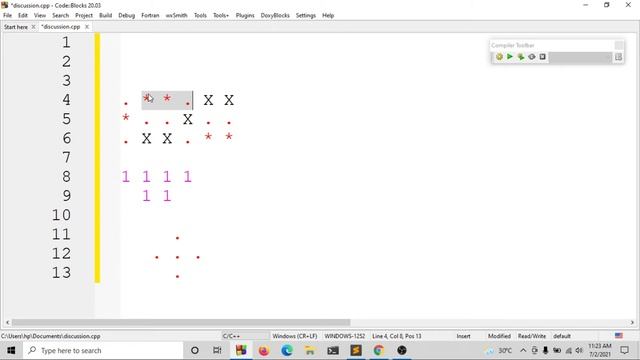Image resolution: width=640 pixels, height=360 pixels.
Task: Open the DoxyBlocks menu
Action: 275,16
